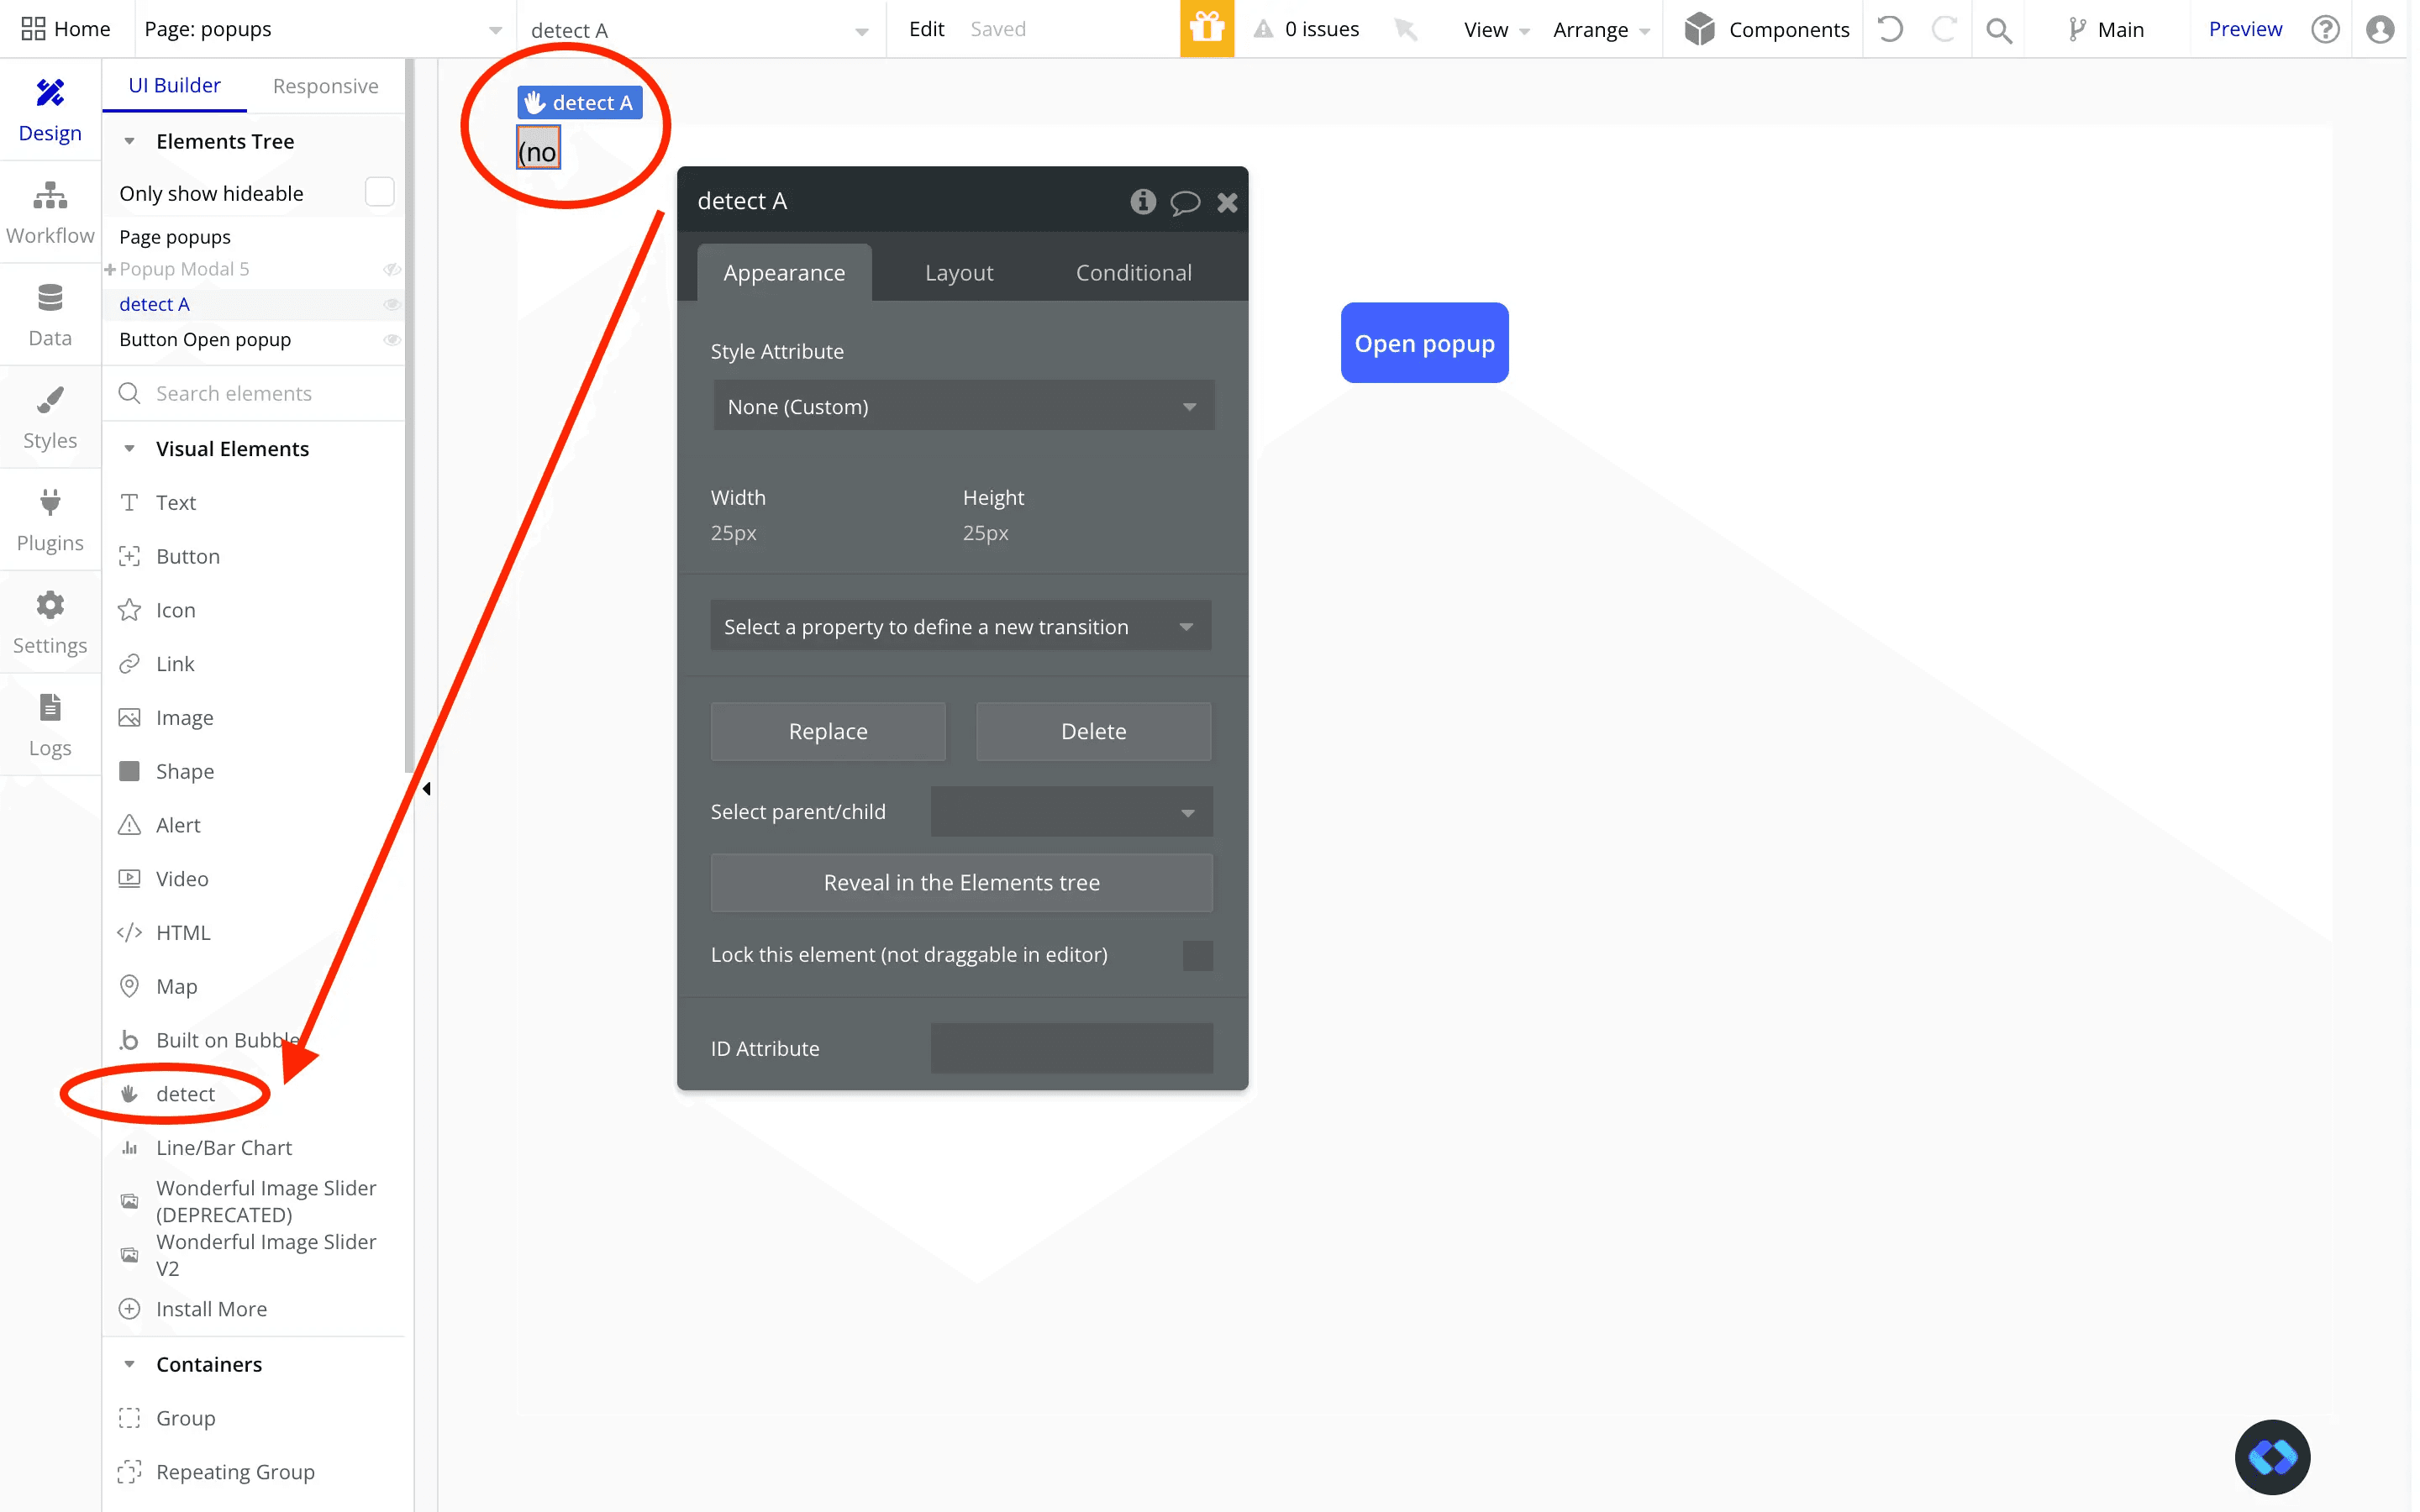Switch to the Responsive tab
The height and width of the screenshot is (1512, 2420).
coord(325,86)
